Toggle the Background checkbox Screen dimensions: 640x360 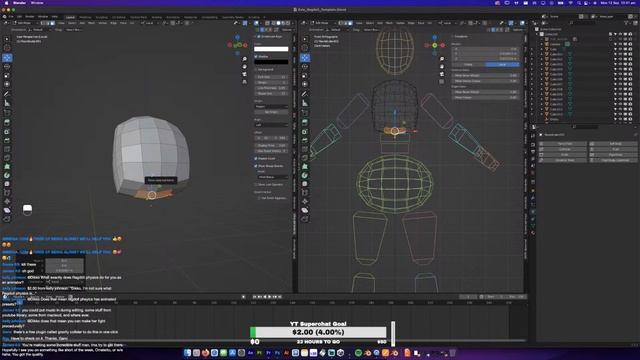[x=256, y=70]
